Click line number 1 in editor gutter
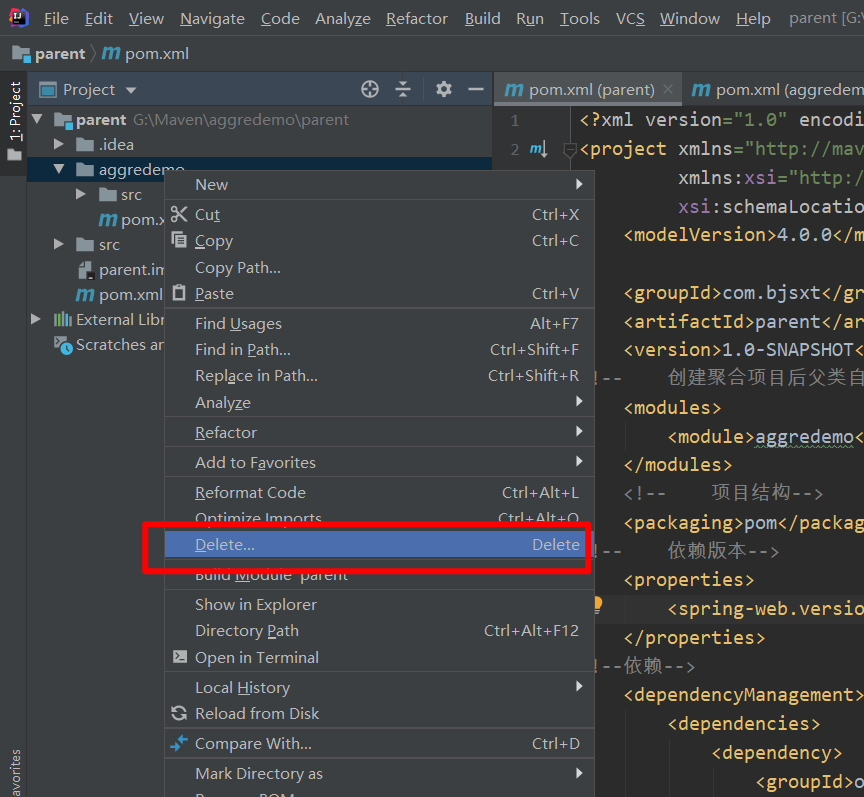Screen dimensions: 864x797 click(514, 120)
